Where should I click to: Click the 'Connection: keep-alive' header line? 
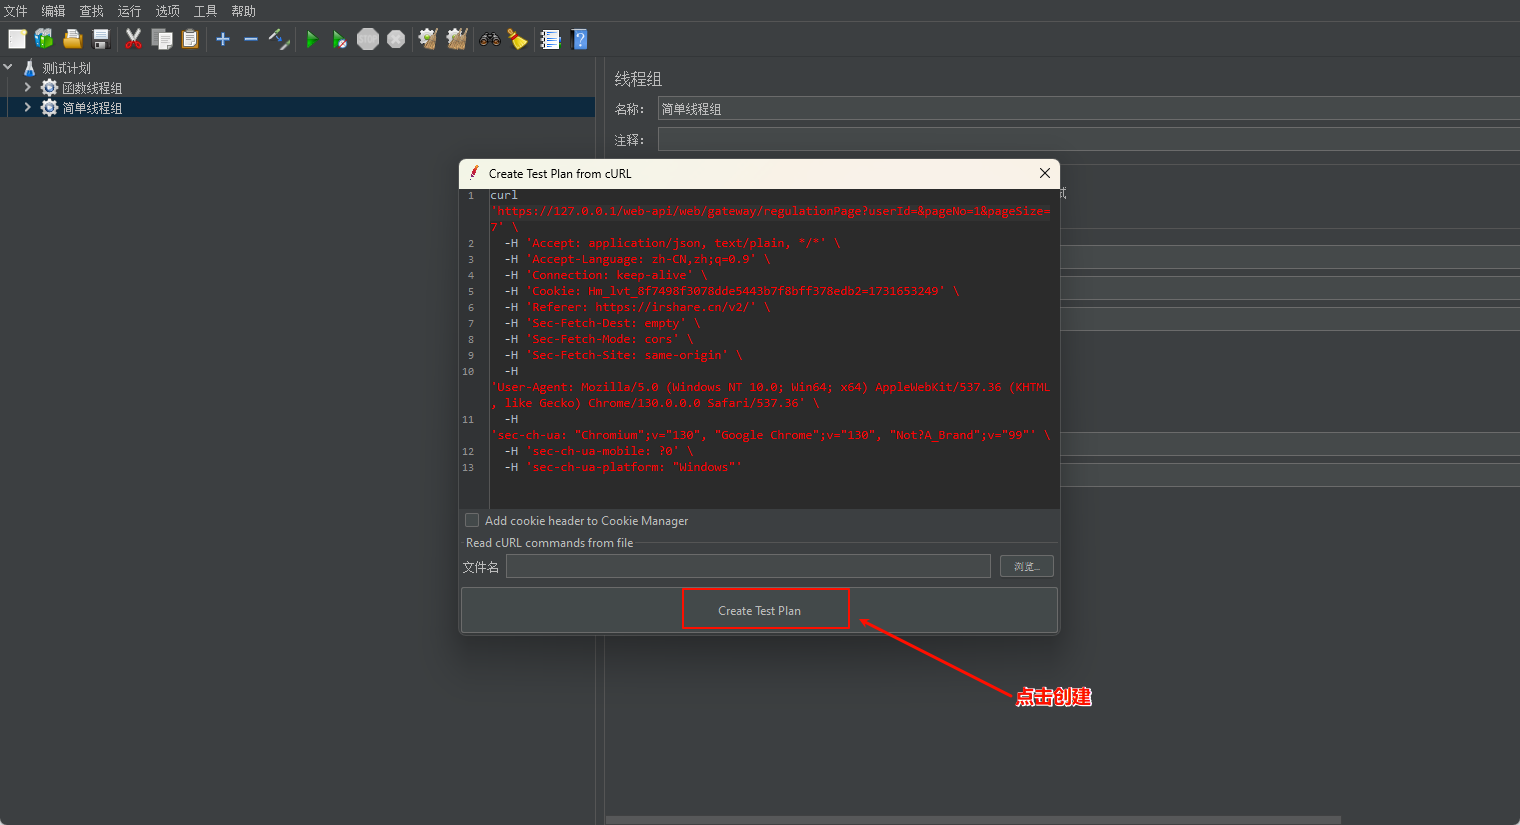click(x=605, y=275)
